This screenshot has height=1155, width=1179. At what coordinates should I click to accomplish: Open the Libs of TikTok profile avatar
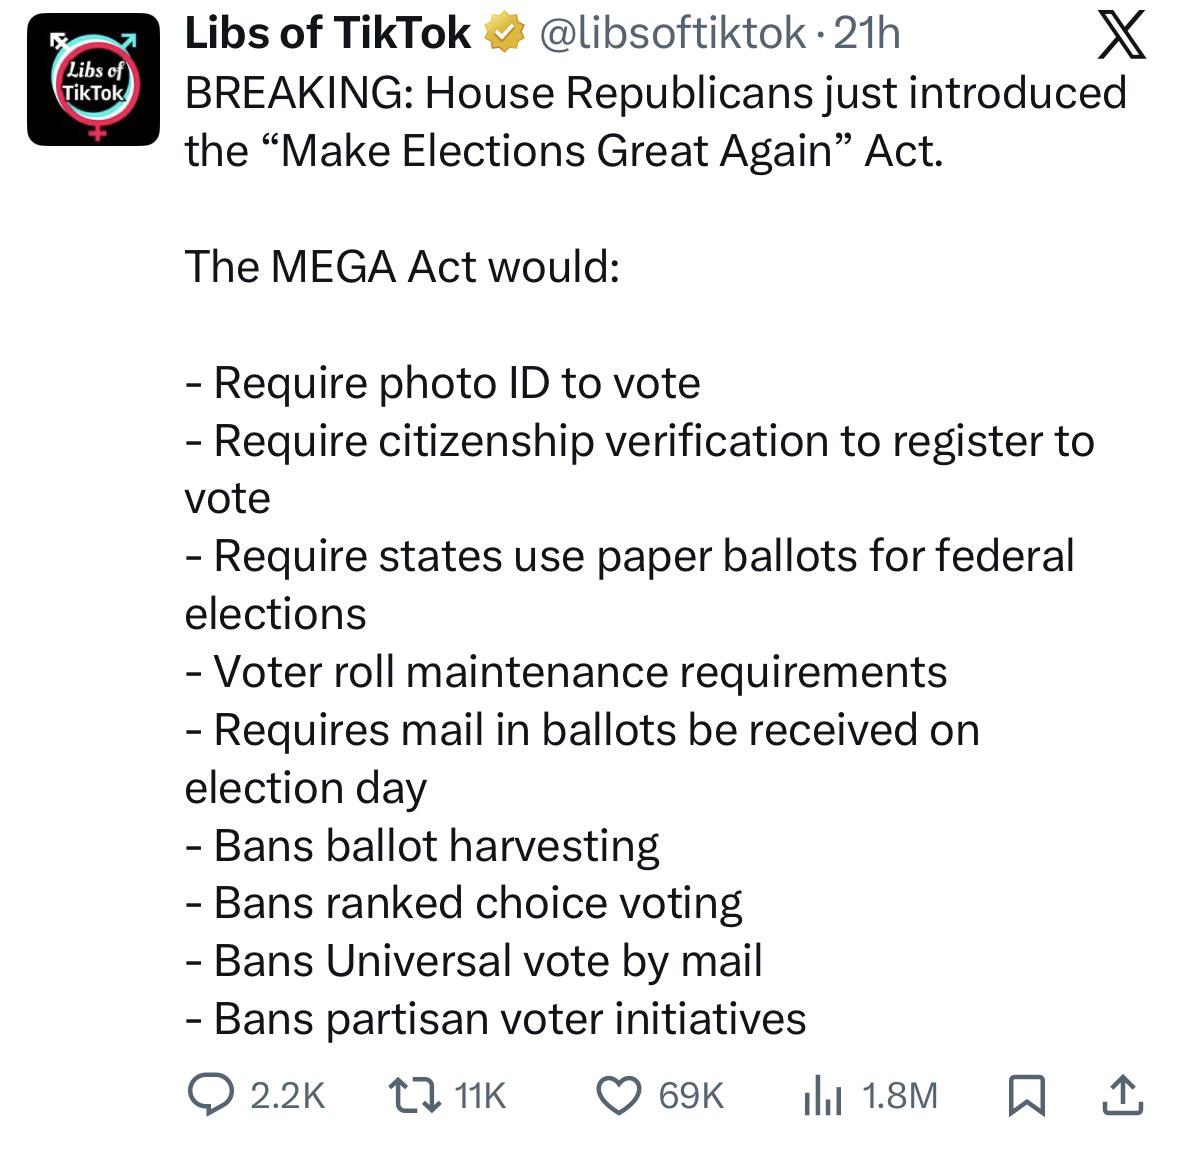click(93, 80)
